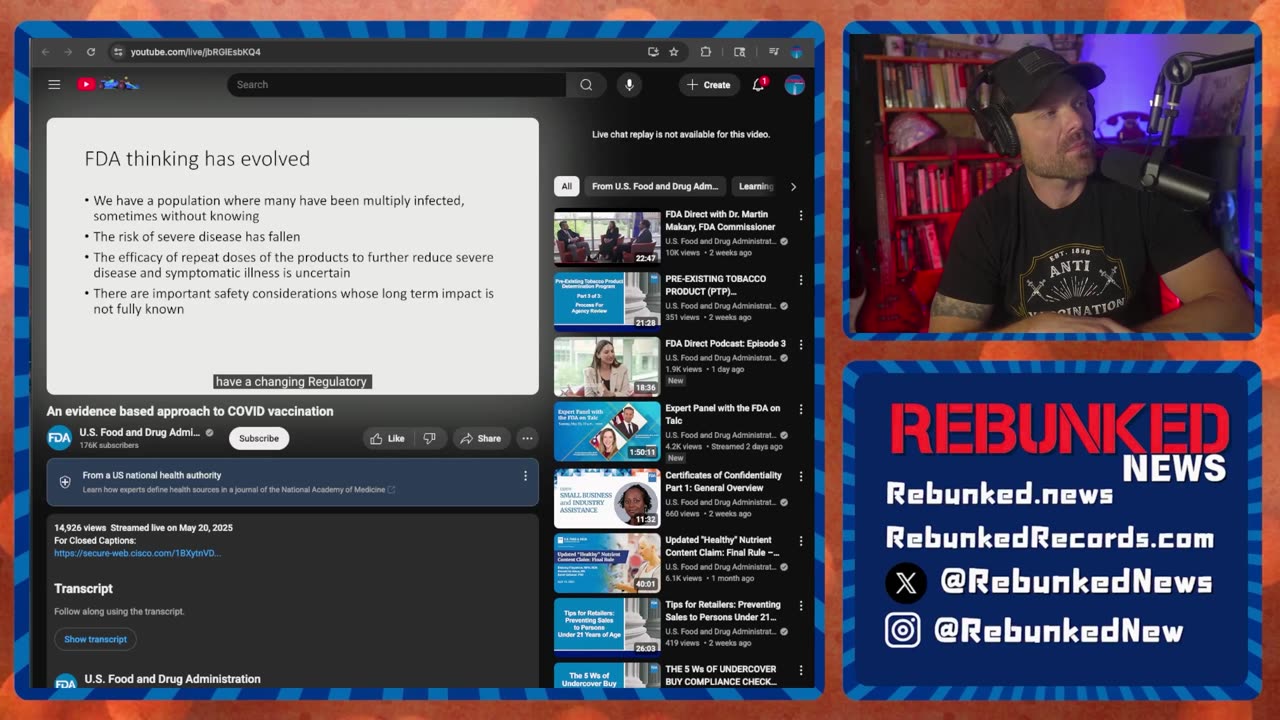Open options on health authority info panel

[x=525, y=476]
